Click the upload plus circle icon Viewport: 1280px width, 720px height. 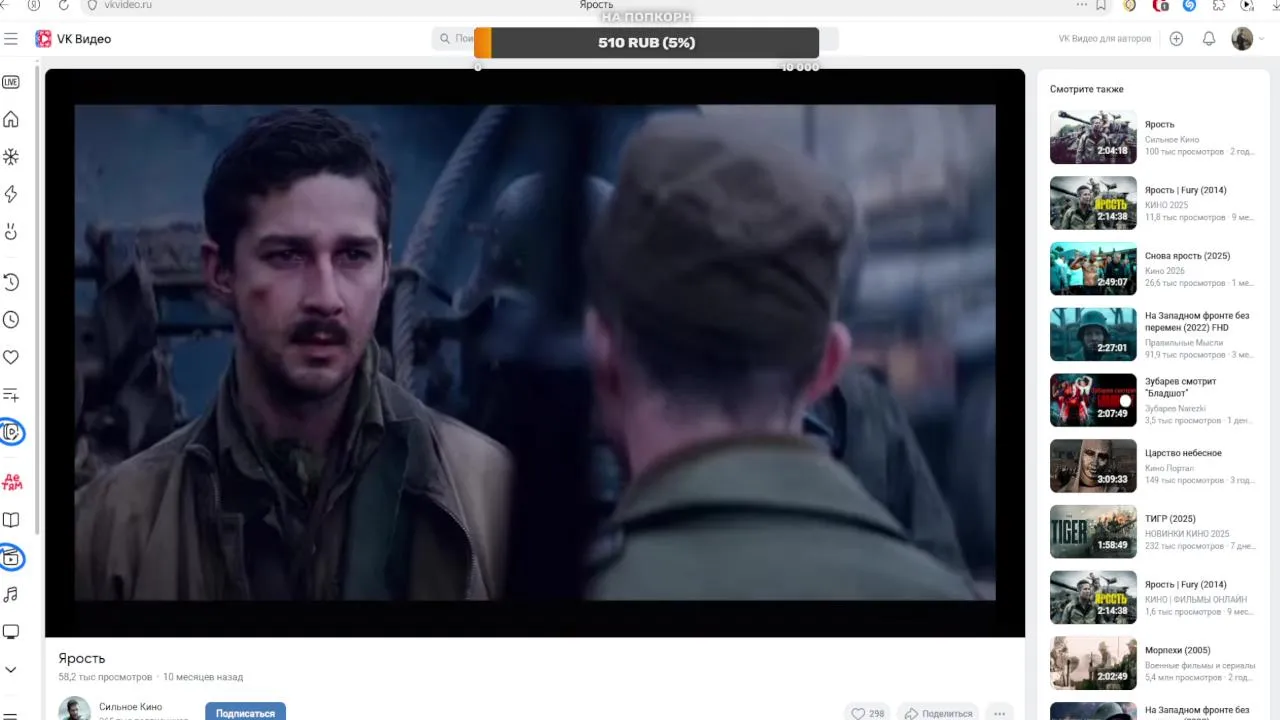click(x=1176, y=39)
